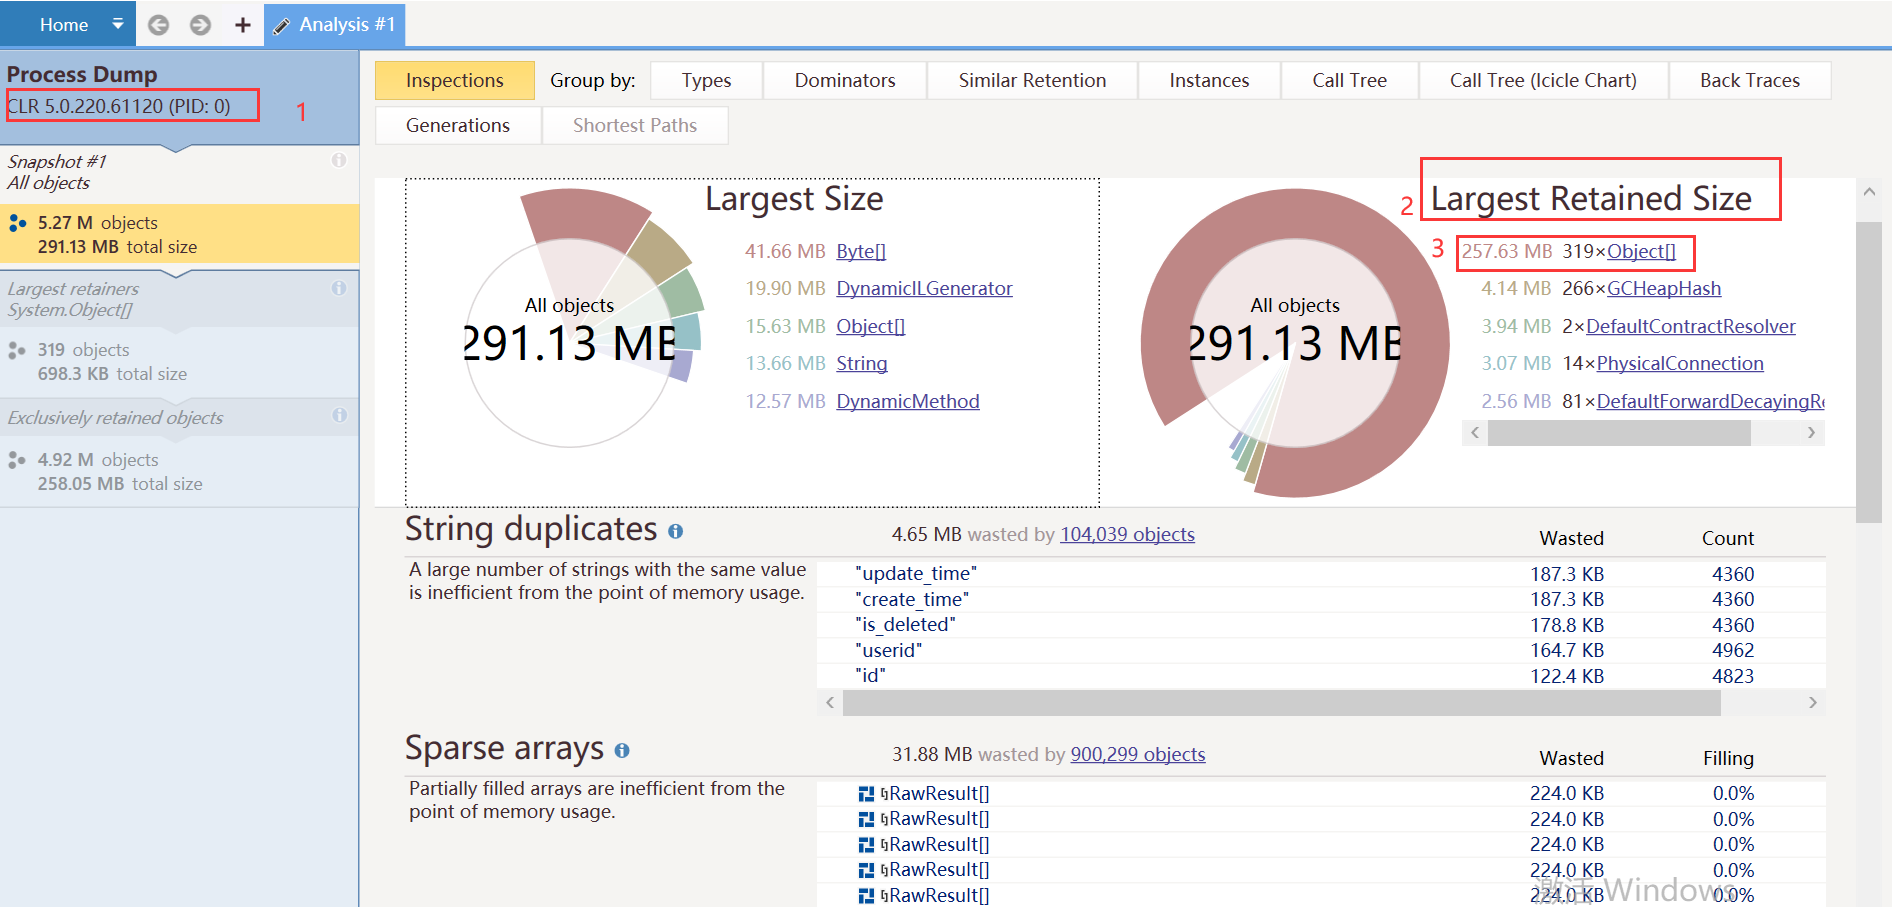
Task: Switch to Generations view
Action: click(458, 125)
